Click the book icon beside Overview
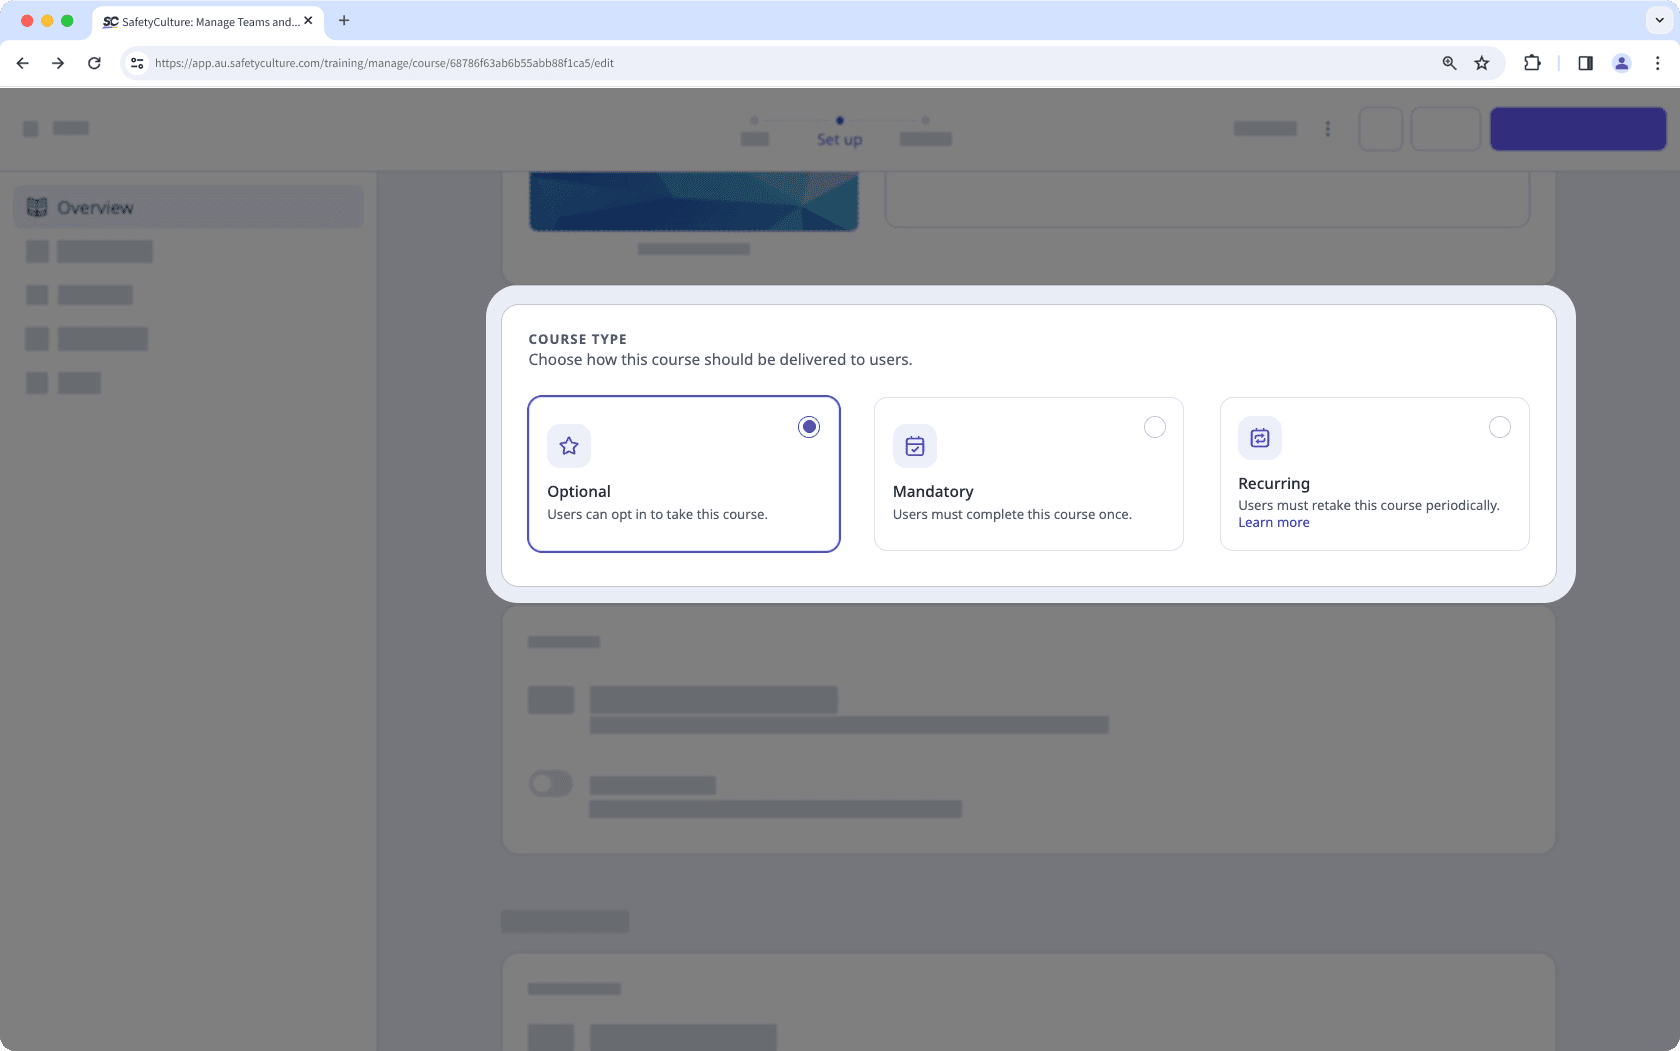 [37, 207]
